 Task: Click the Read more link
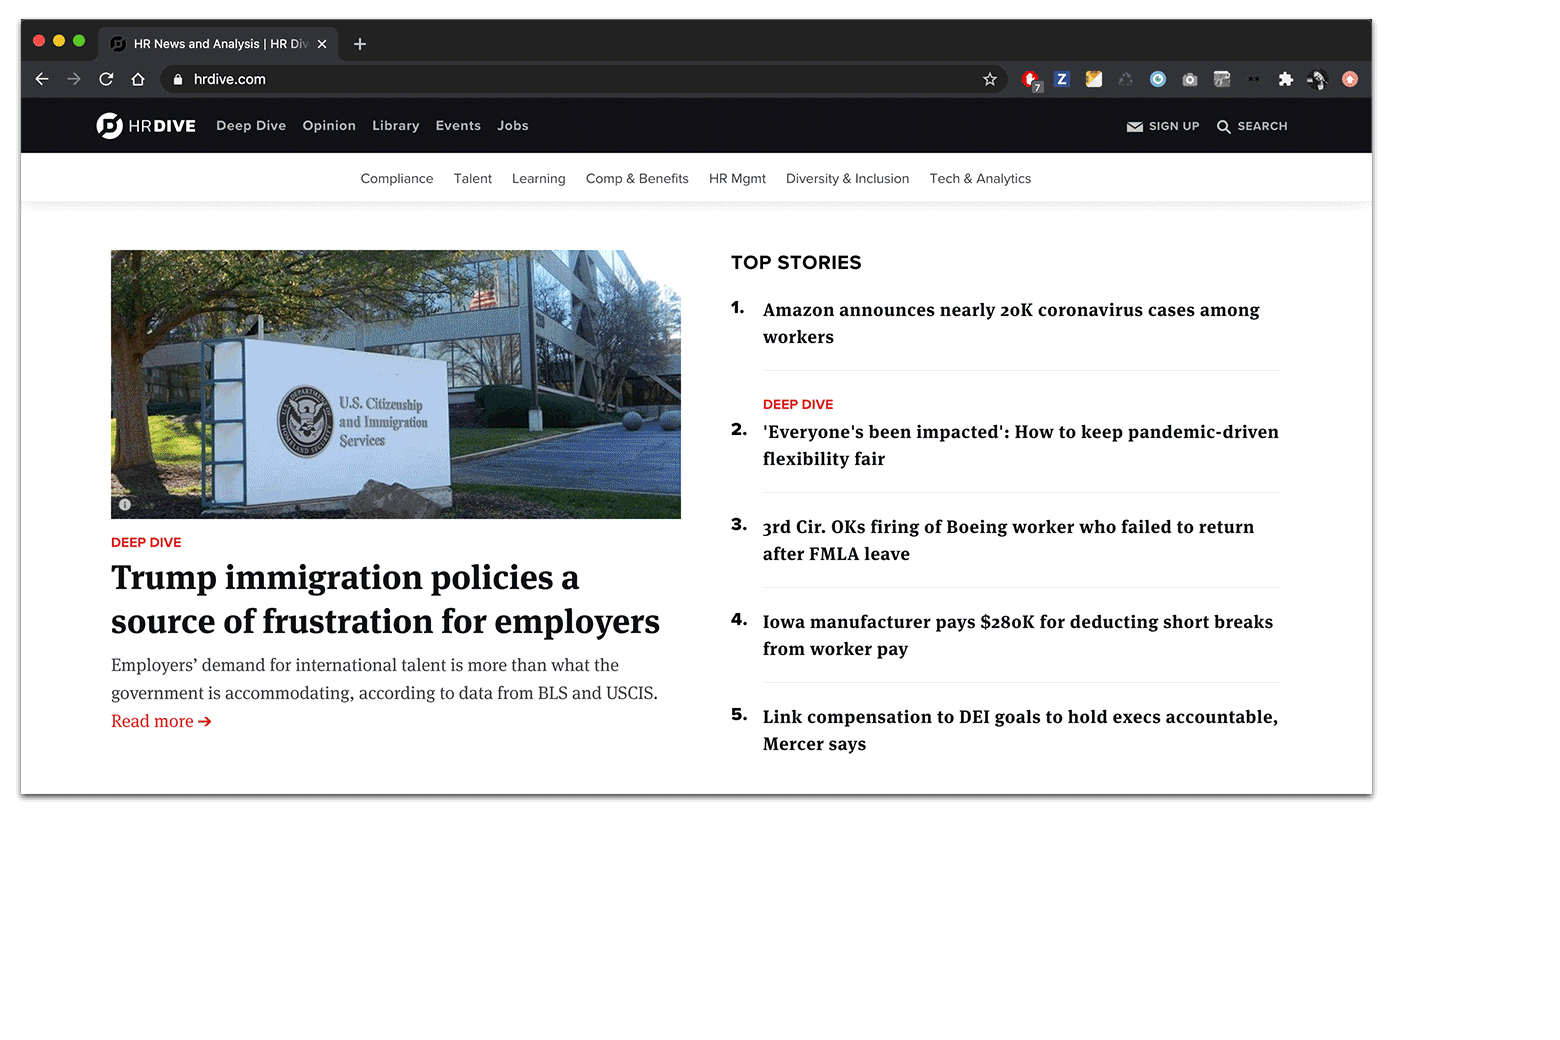pos(161,722)
